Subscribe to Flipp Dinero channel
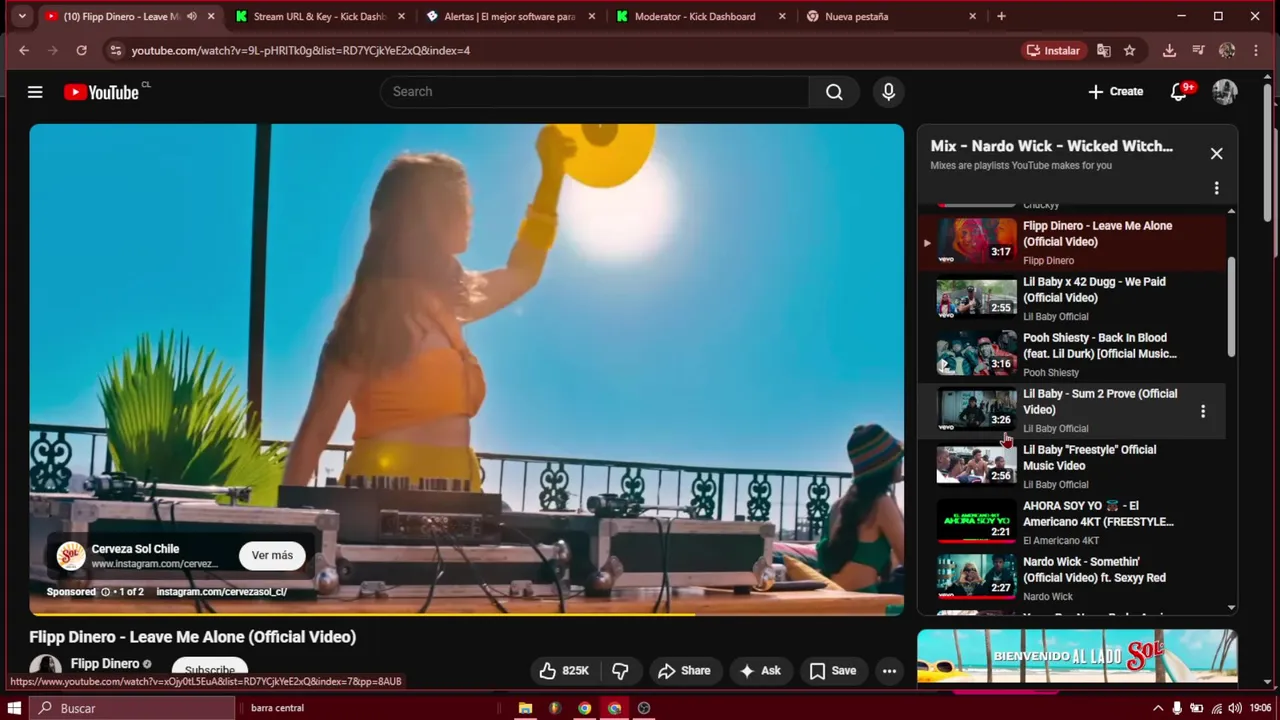The image size is (1280, 720). 210,671
